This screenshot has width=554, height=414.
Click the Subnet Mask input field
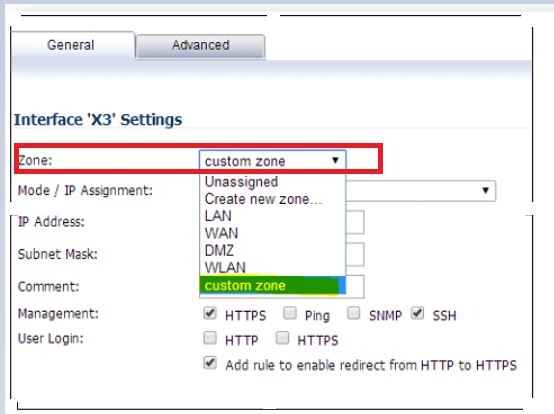354,254
